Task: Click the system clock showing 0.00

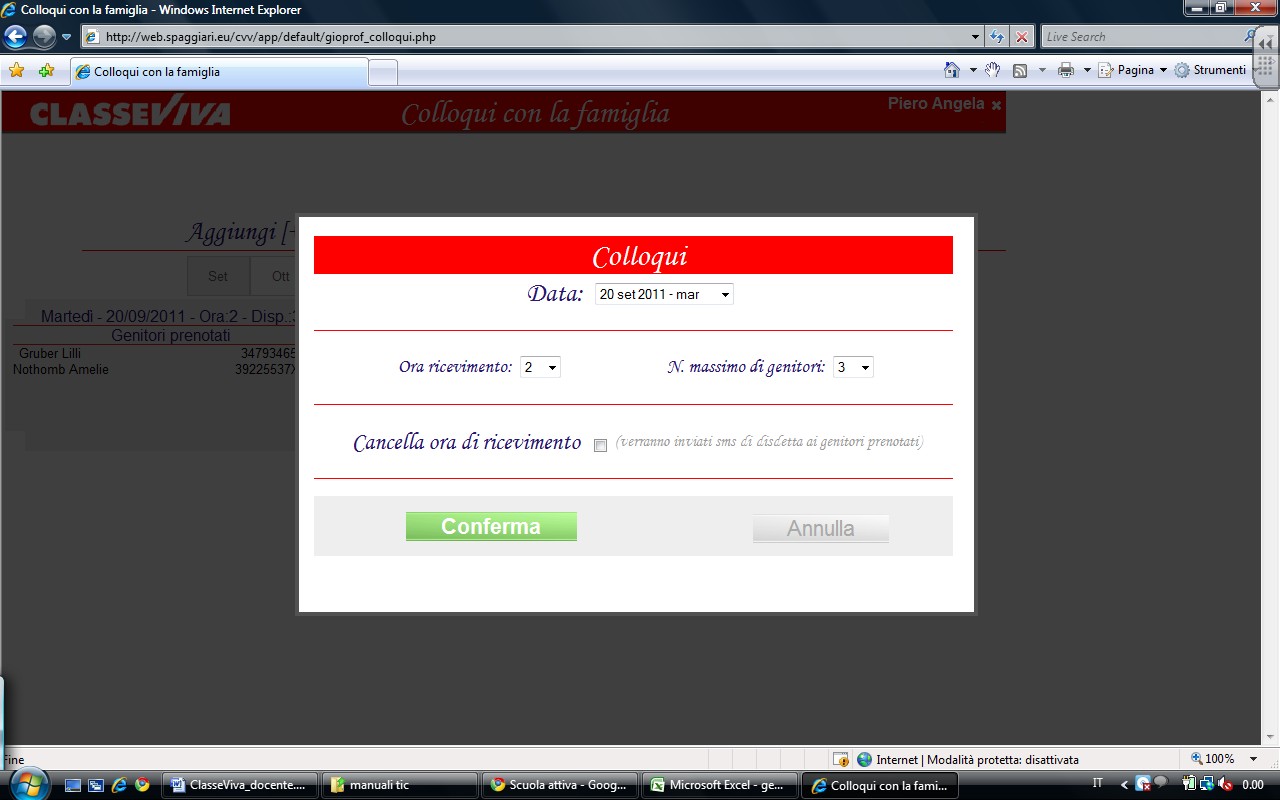Action: [x=1252, y=785]
